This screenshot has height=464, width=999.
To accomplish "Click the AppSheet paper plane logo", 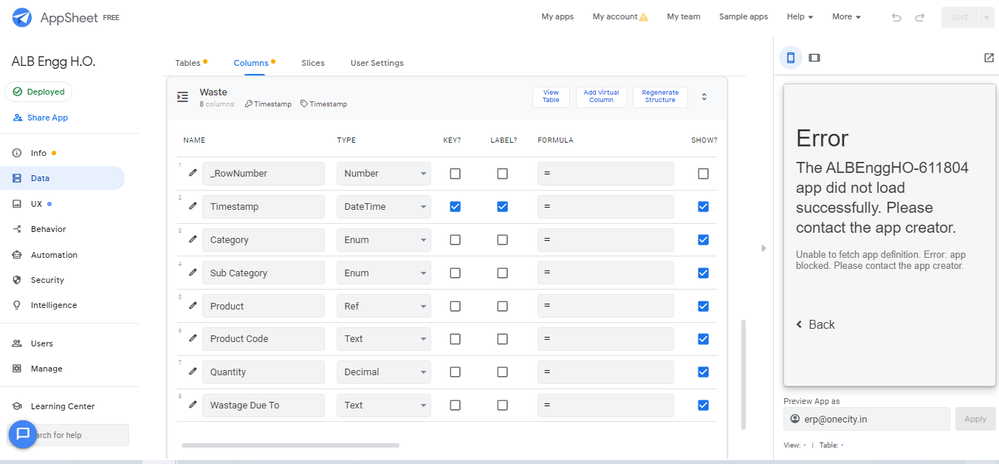I will pos(22,17).
